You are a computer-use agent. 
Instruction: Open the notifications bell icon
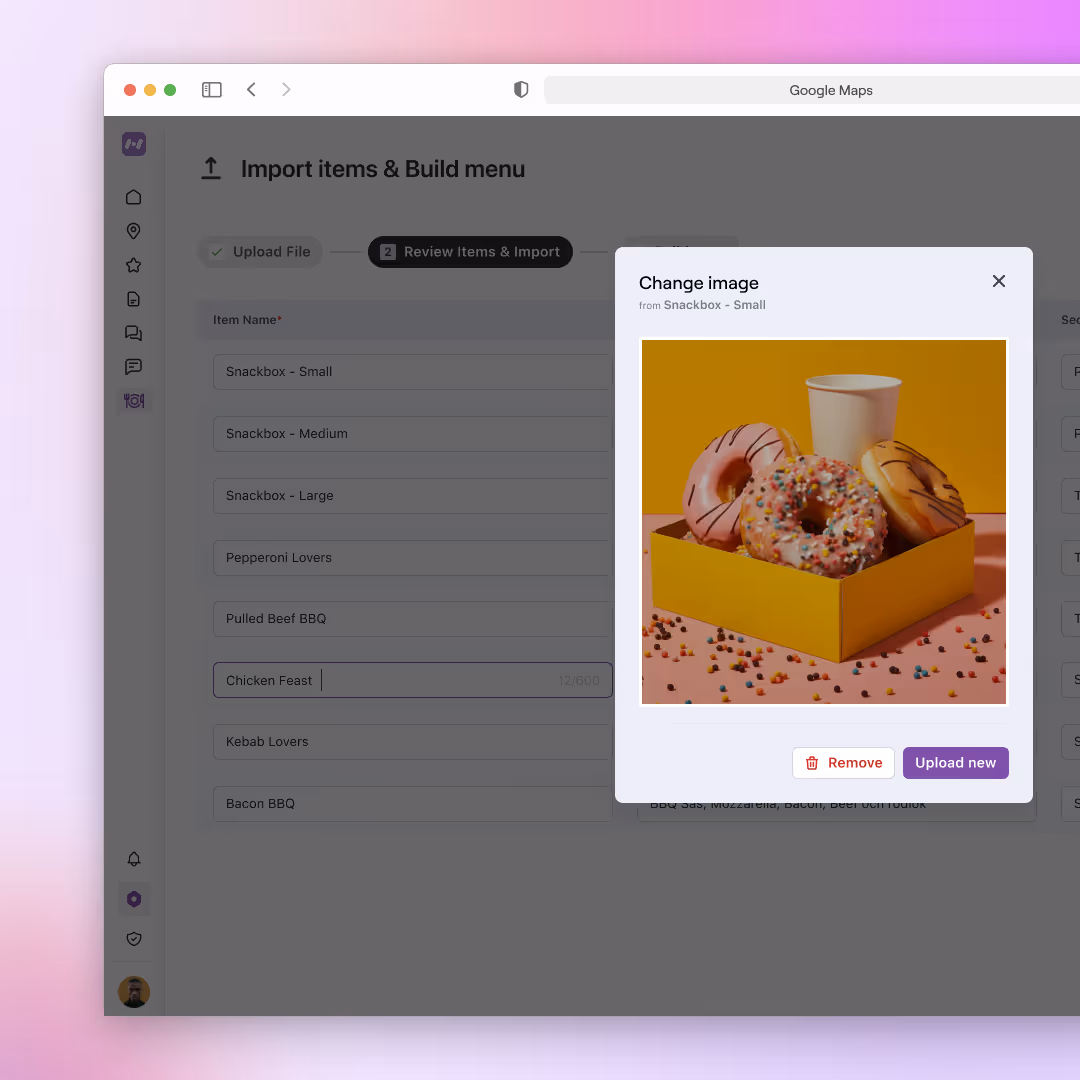click(x=134, y=859)
